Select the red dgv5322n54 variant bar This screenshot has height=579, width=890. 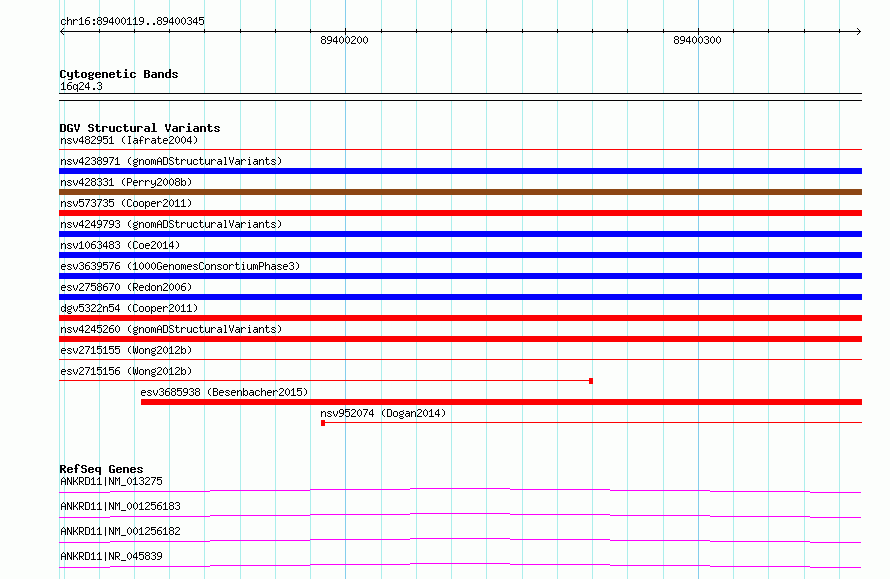[x=460, y=318]
